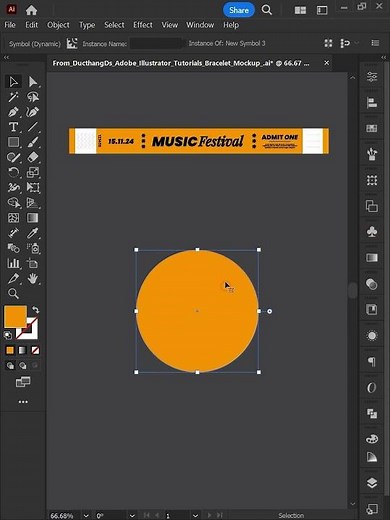Screen dimensions: 390x520
Task: Select the Shape Builder tool
Action: tap(13, 202)
